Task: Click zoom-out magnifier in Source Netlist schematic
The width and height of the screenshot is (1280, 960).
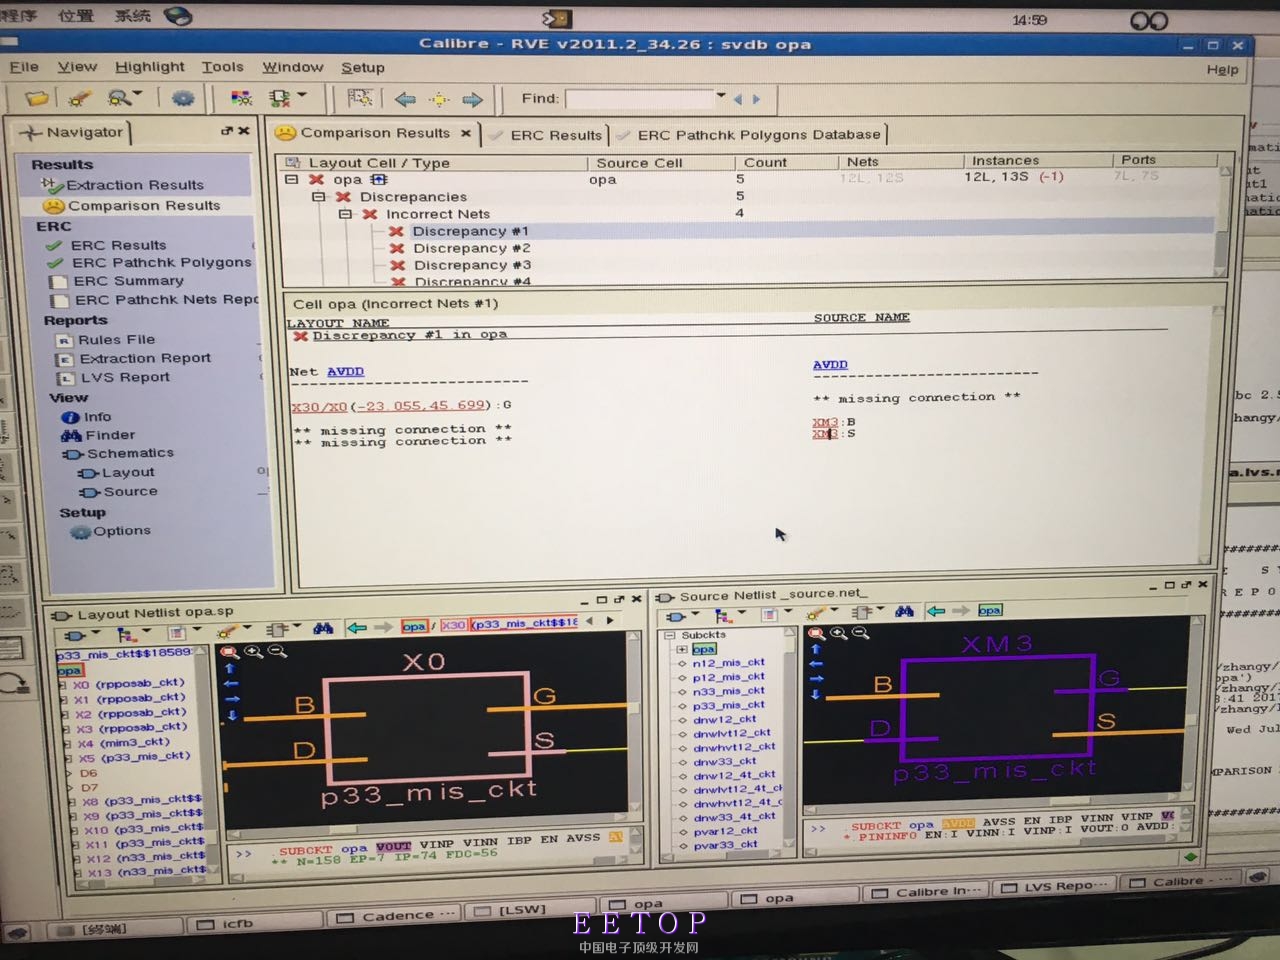Action: [861, 633]
